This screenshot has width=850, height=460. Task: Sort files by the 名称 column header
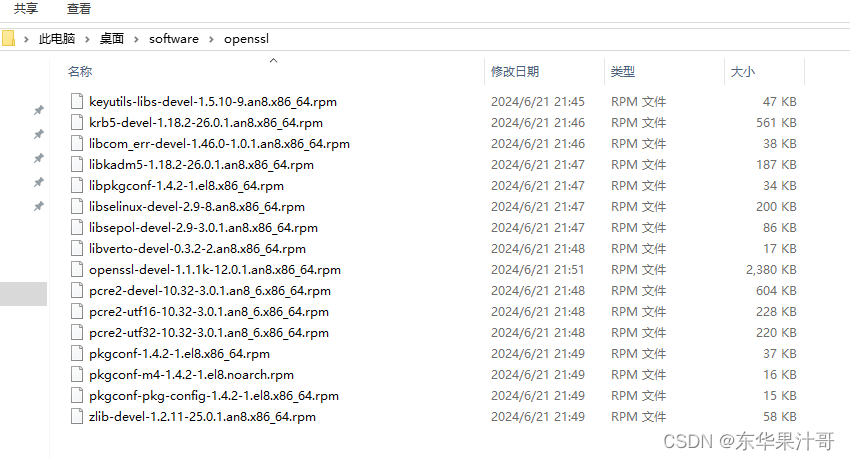click(x=80, y=72)
